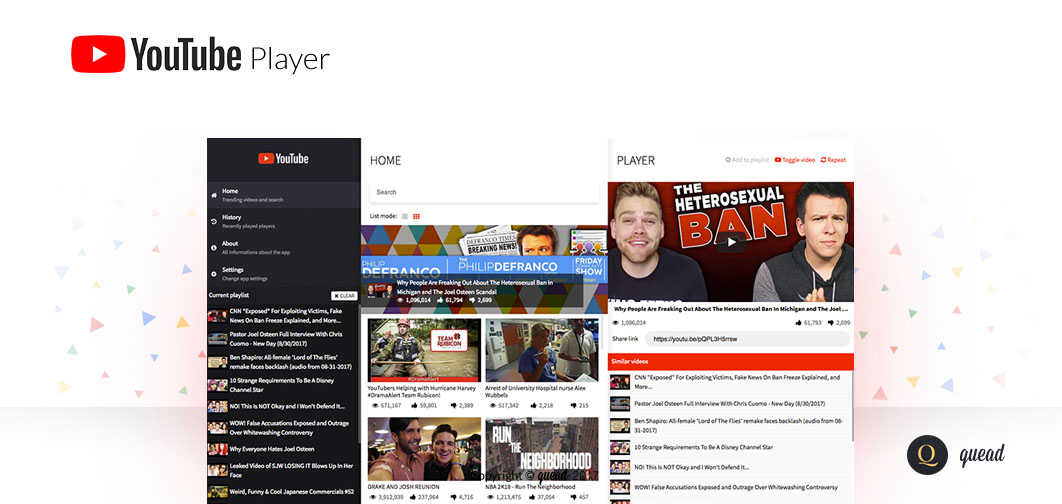Image resolution: width=1062 pixels, height=504 pixels.
Task: Play playlist item 'Ben Shapiro' in sidebar
Action: click(x=282, y=362)
